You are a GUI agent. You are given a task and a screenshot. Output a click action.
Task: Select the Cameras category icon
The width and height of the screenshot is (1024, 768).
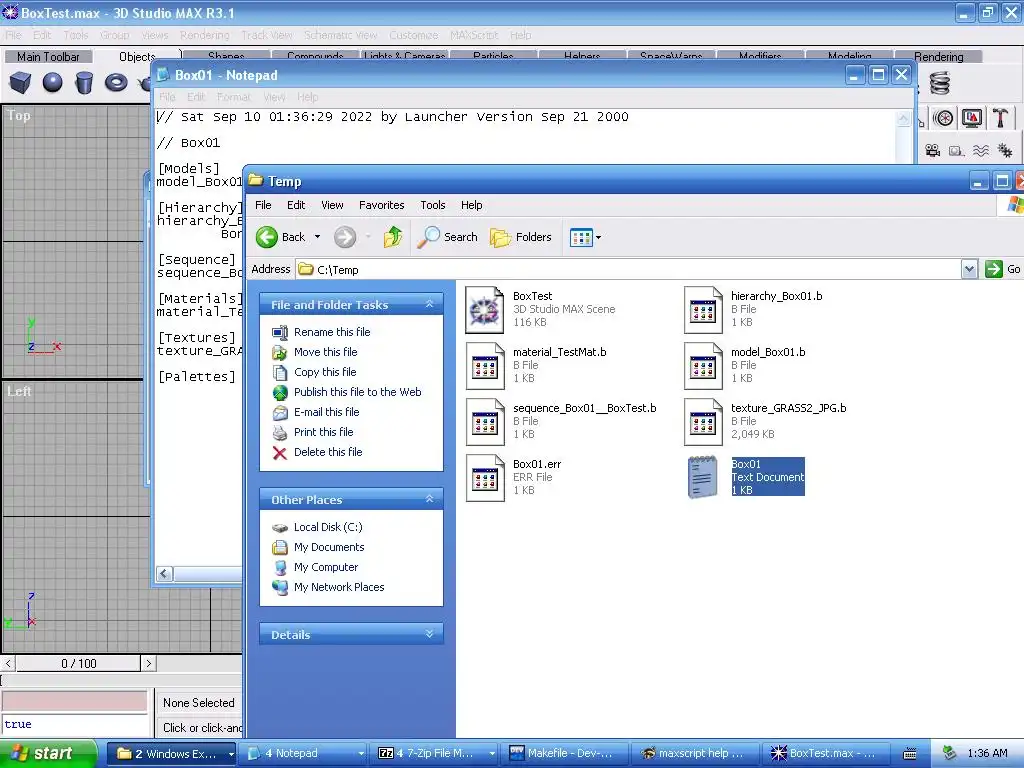(933, 151)
